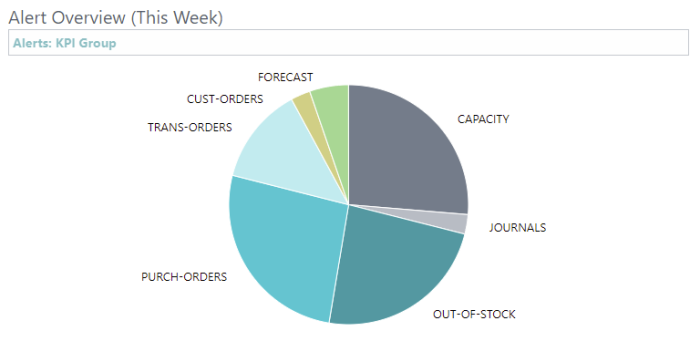Click the Alert Overview (This Week) heading
Screen dimensions: 700x362
click(116, 18)
